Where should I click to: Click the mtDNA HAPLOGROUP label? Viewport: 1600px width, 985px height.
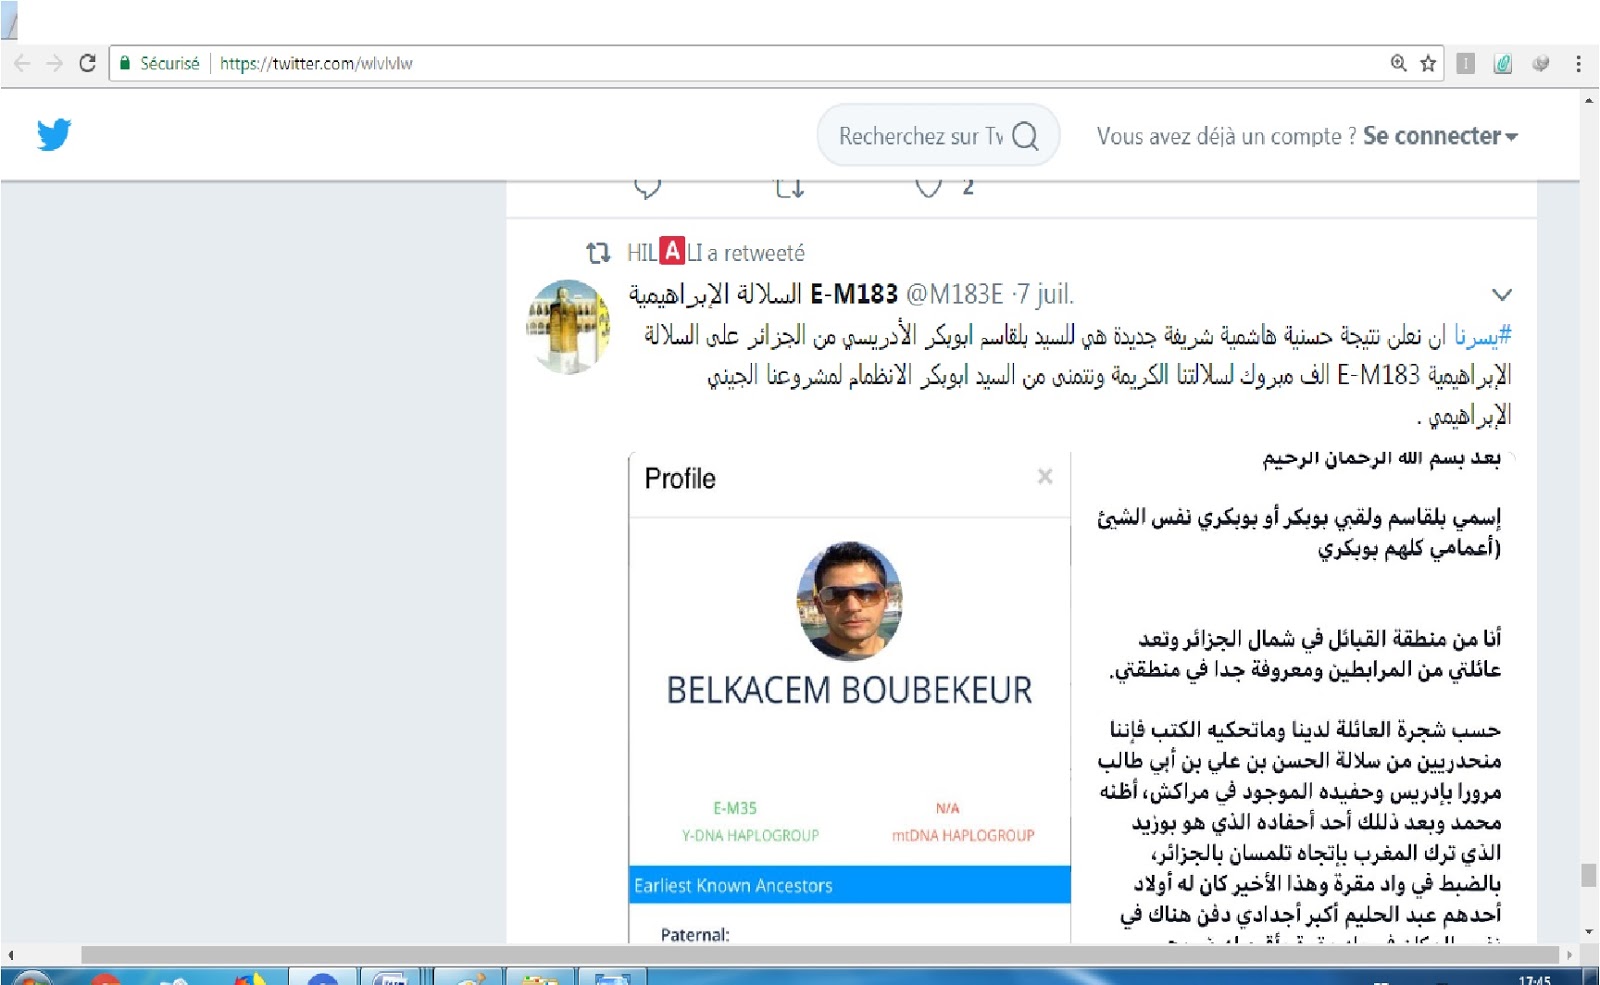pyautogui.click(x=963, y=835)
